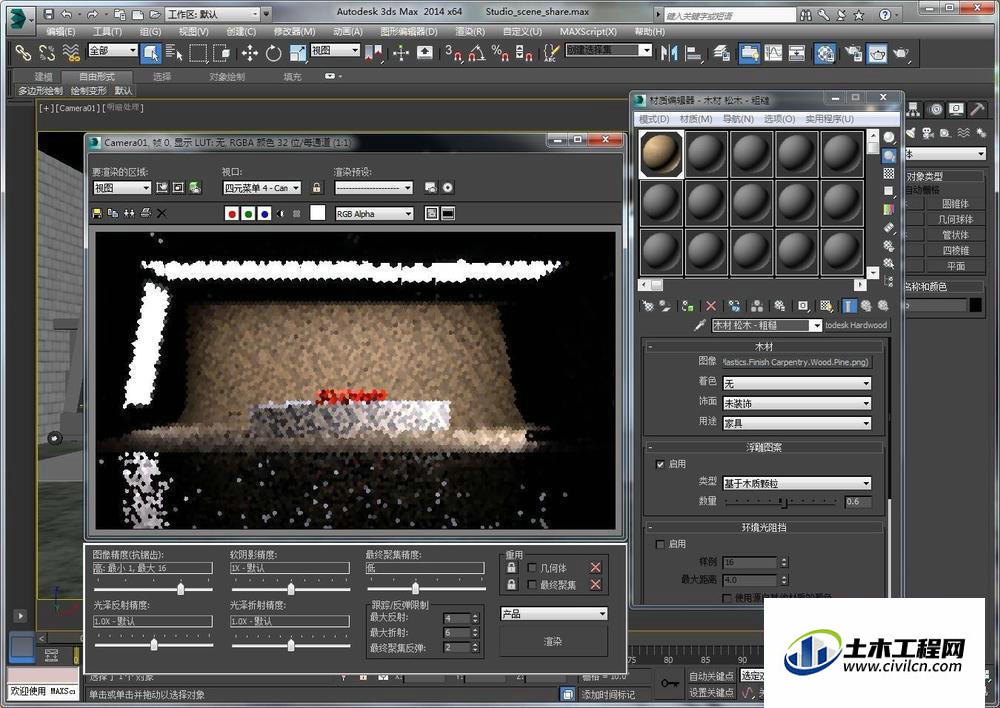The height and width of the screenshot is (708, 1000).
Task: Open the Hierarchy command panel tab
Action: click(915, 110)
